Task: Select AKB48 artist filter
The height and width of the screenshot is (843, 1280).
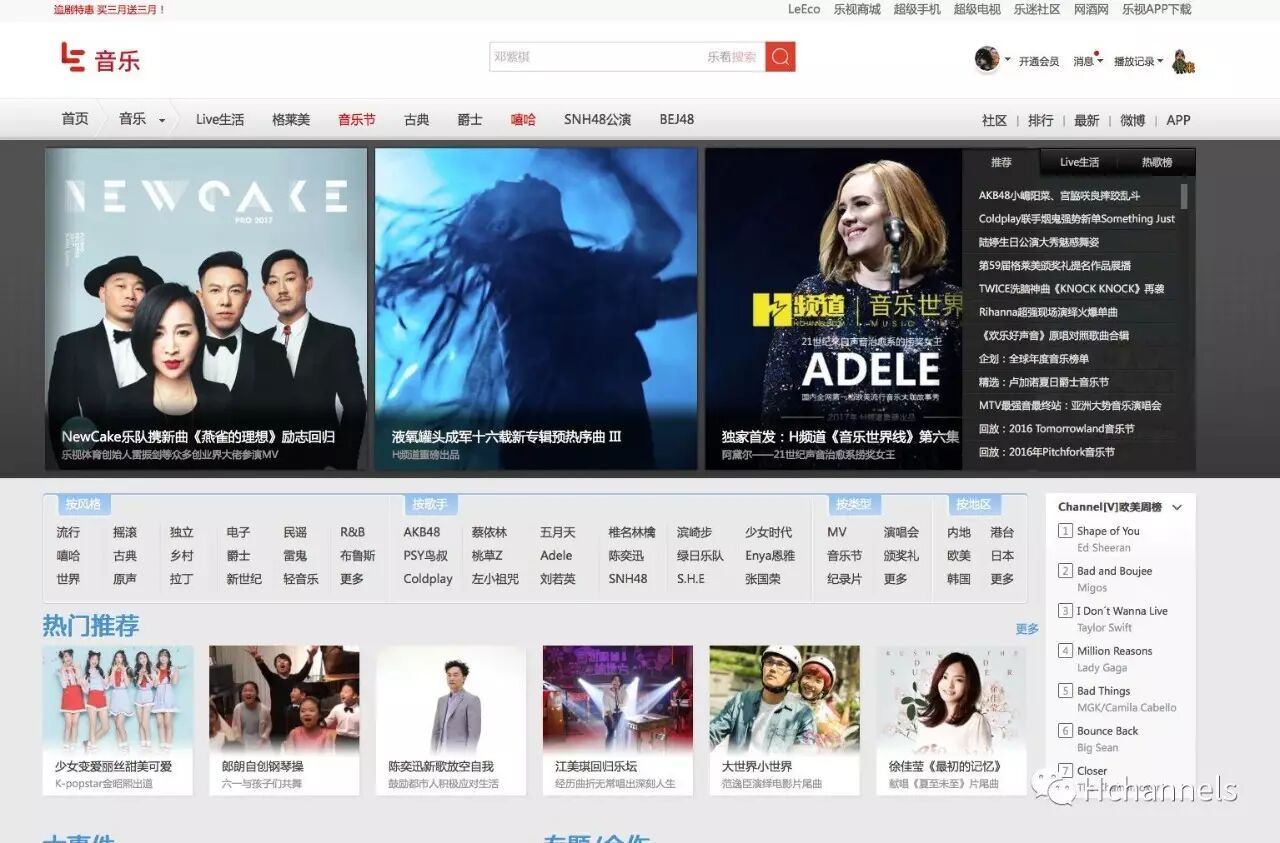Action: click(x=422, y=533)
